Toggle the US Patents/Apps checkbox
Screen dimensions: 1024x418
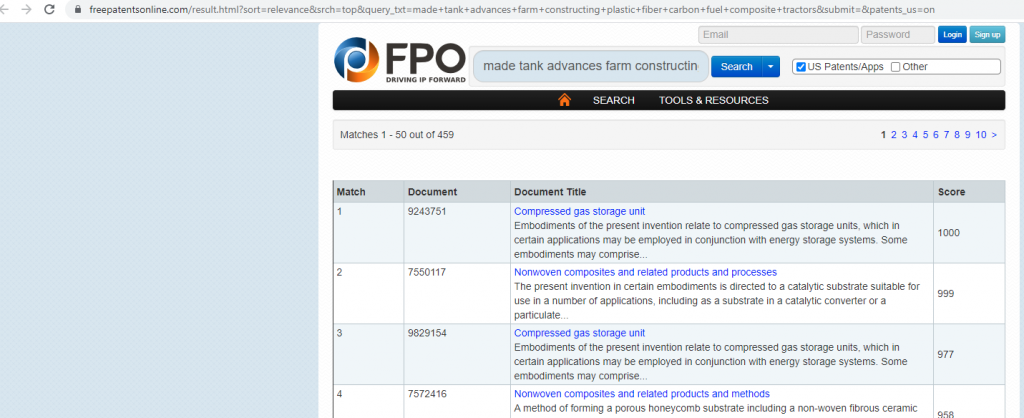point(801,67)
